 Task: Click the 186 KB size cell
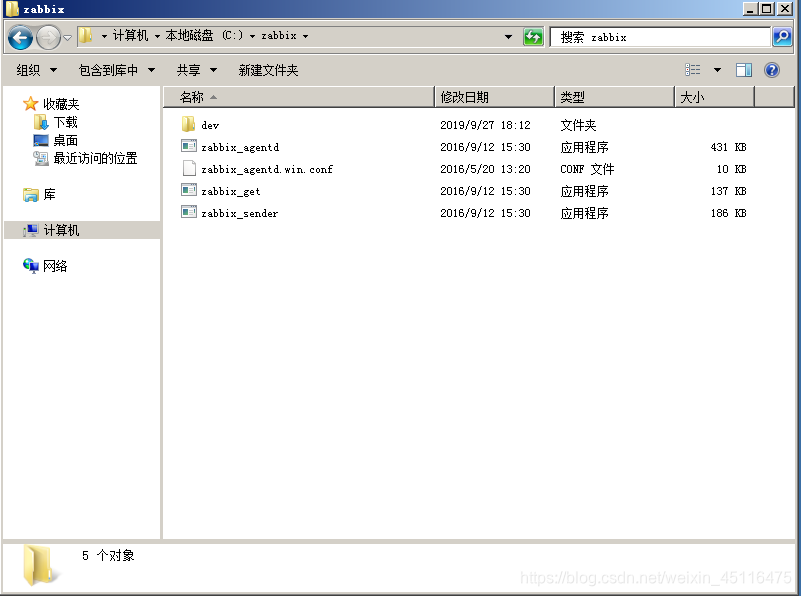728,213
